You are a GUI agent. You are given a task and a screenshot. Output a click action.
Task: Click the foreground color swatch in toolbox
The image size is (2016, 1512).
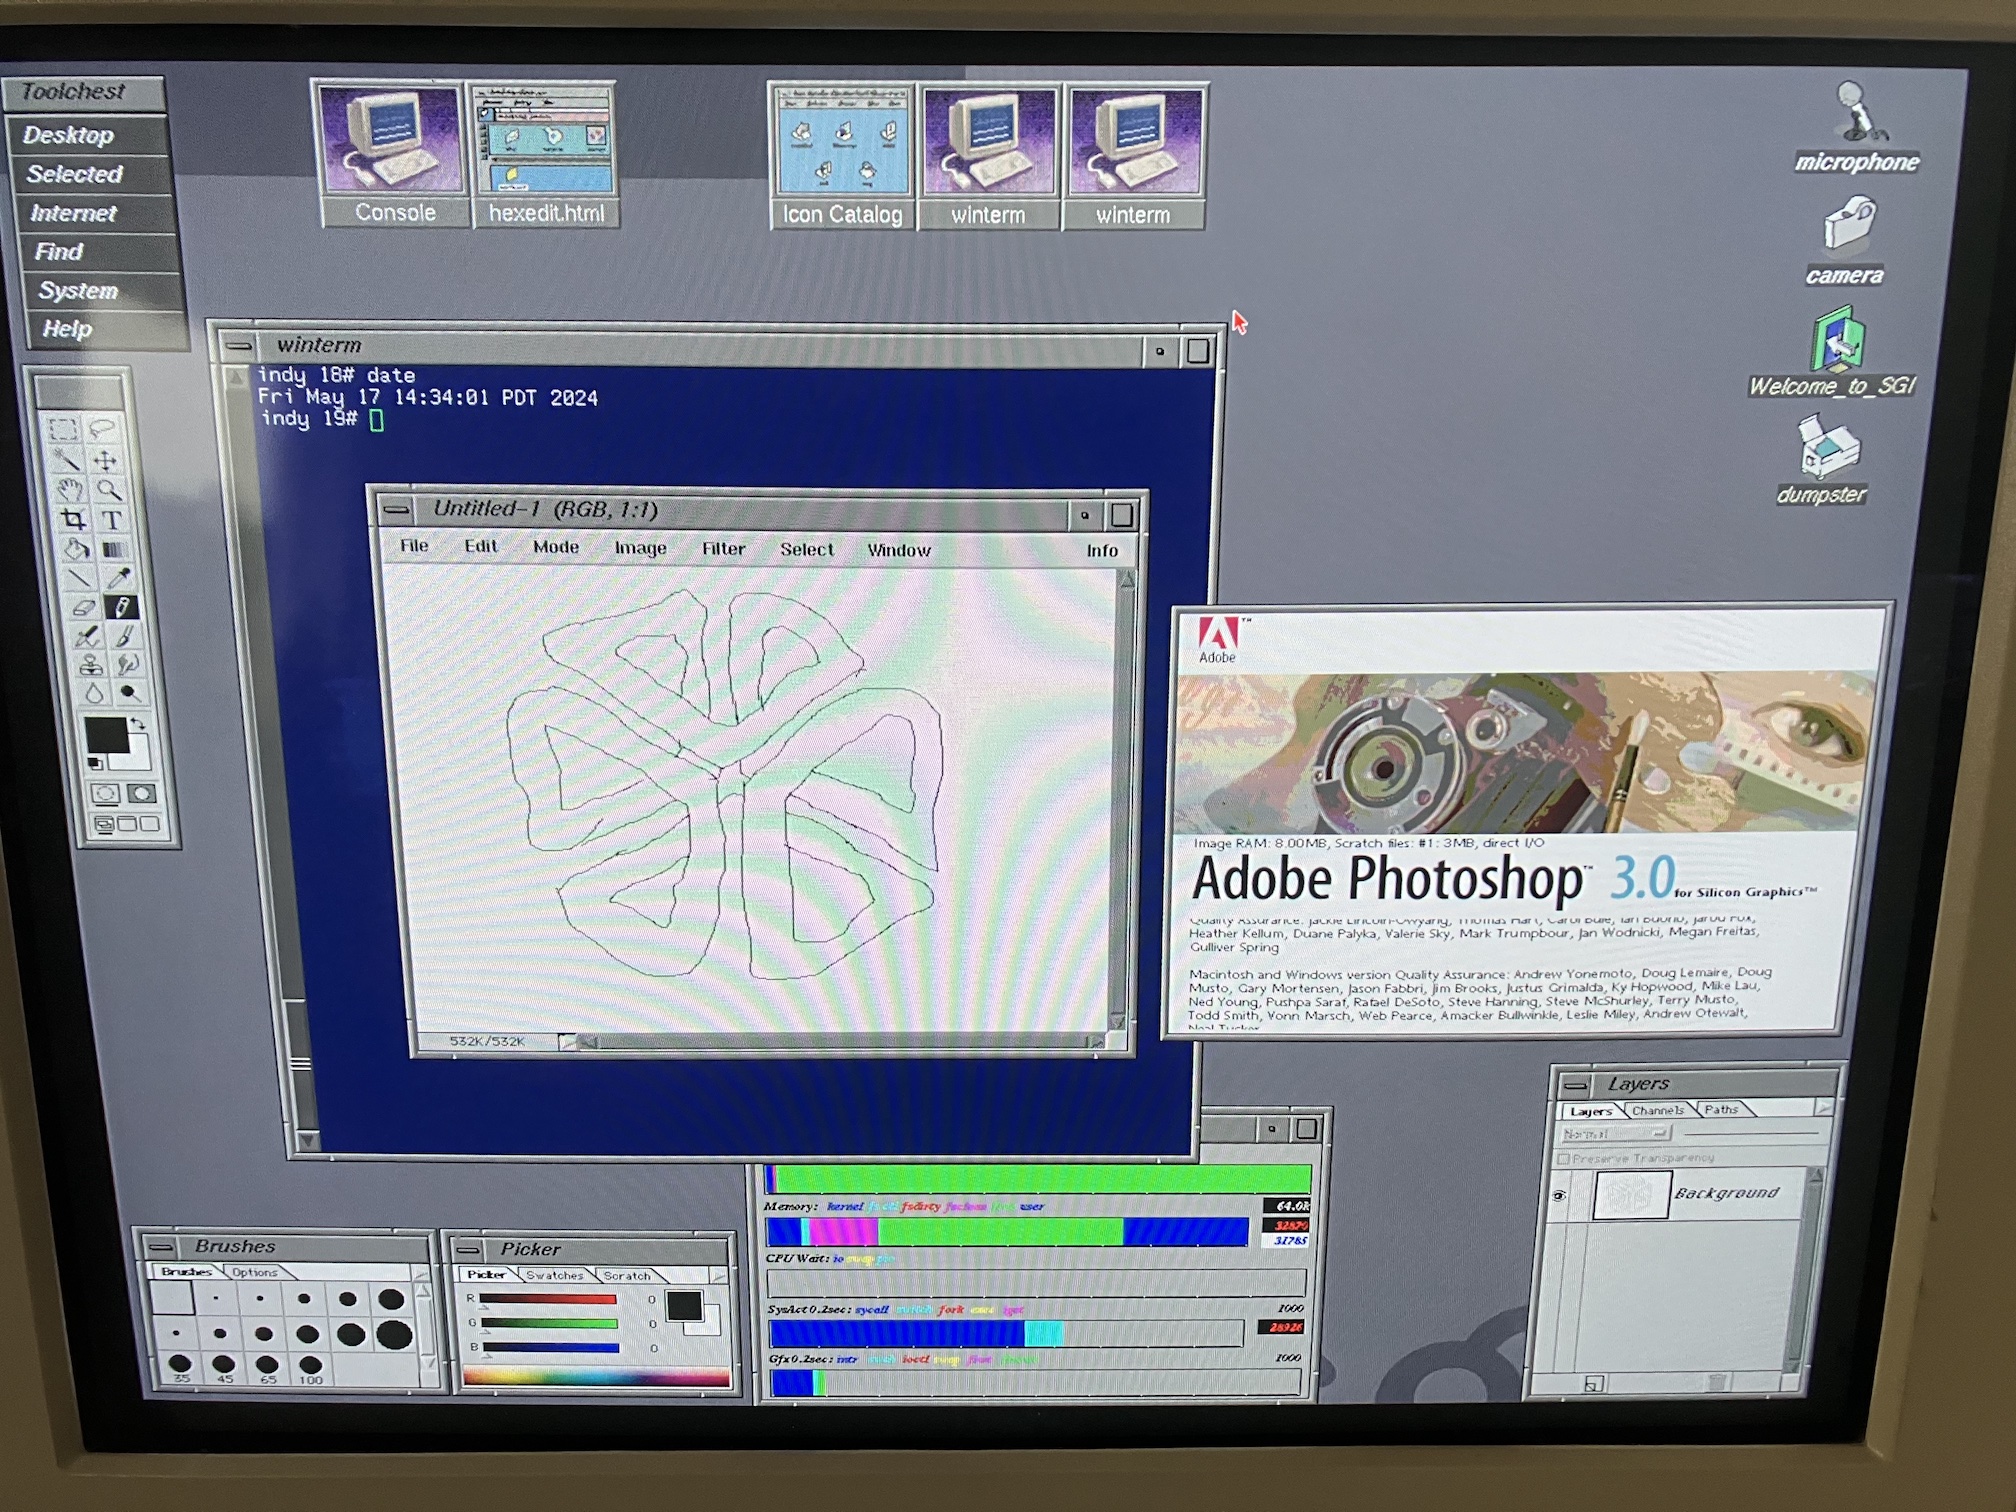(x=107, y=735)
